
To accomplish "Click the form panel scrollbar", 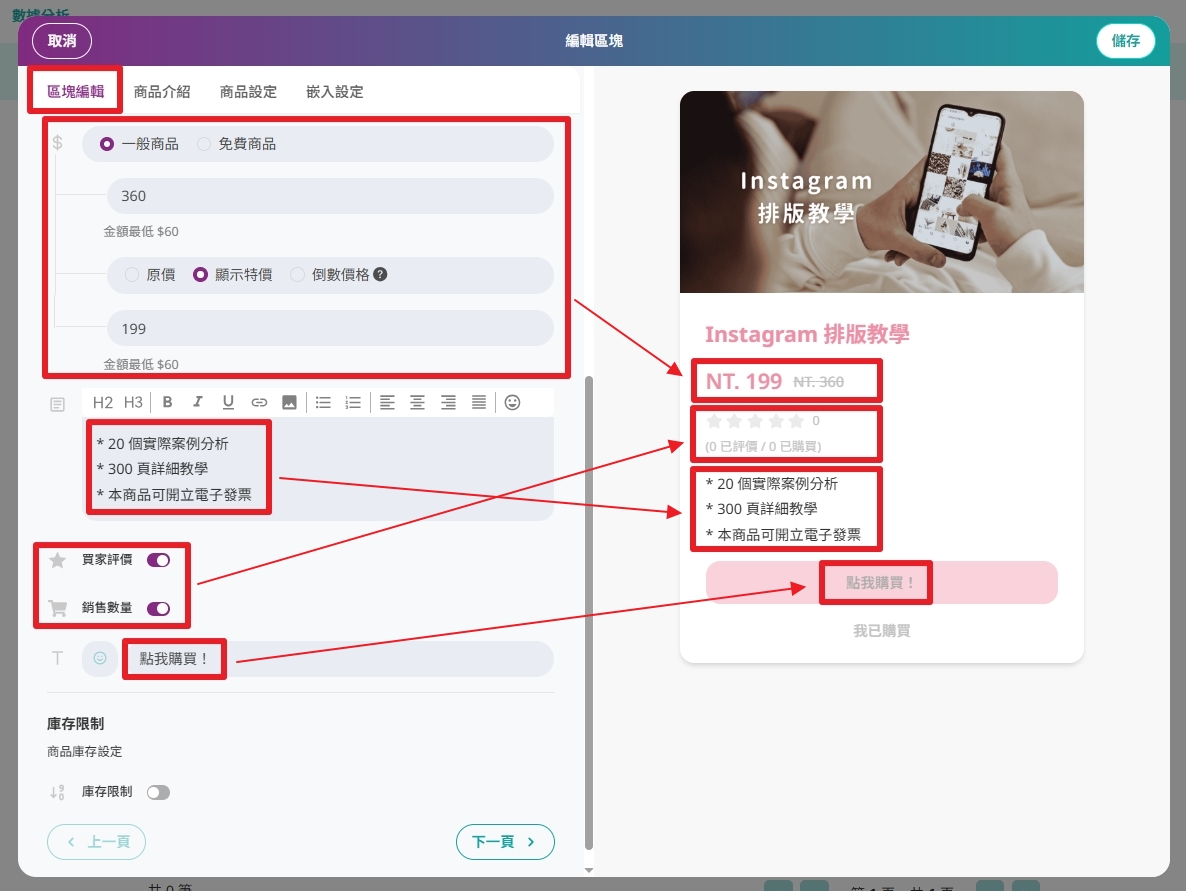I will [589, 613].
